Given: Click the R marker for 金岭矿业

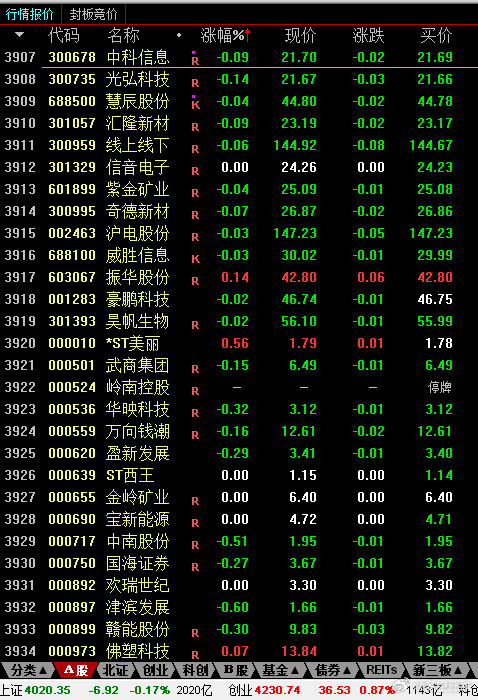Looking at the screenshot, I should point(195,501).
